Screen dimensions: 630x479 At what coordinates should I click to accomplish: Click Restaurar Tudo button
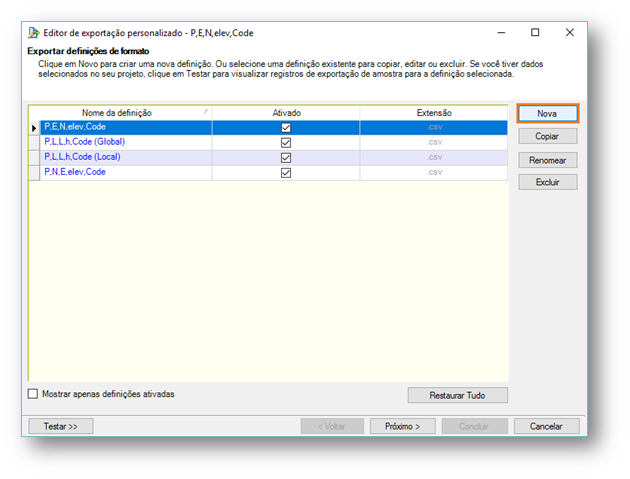pyautogui.click(x=457, y=395)
